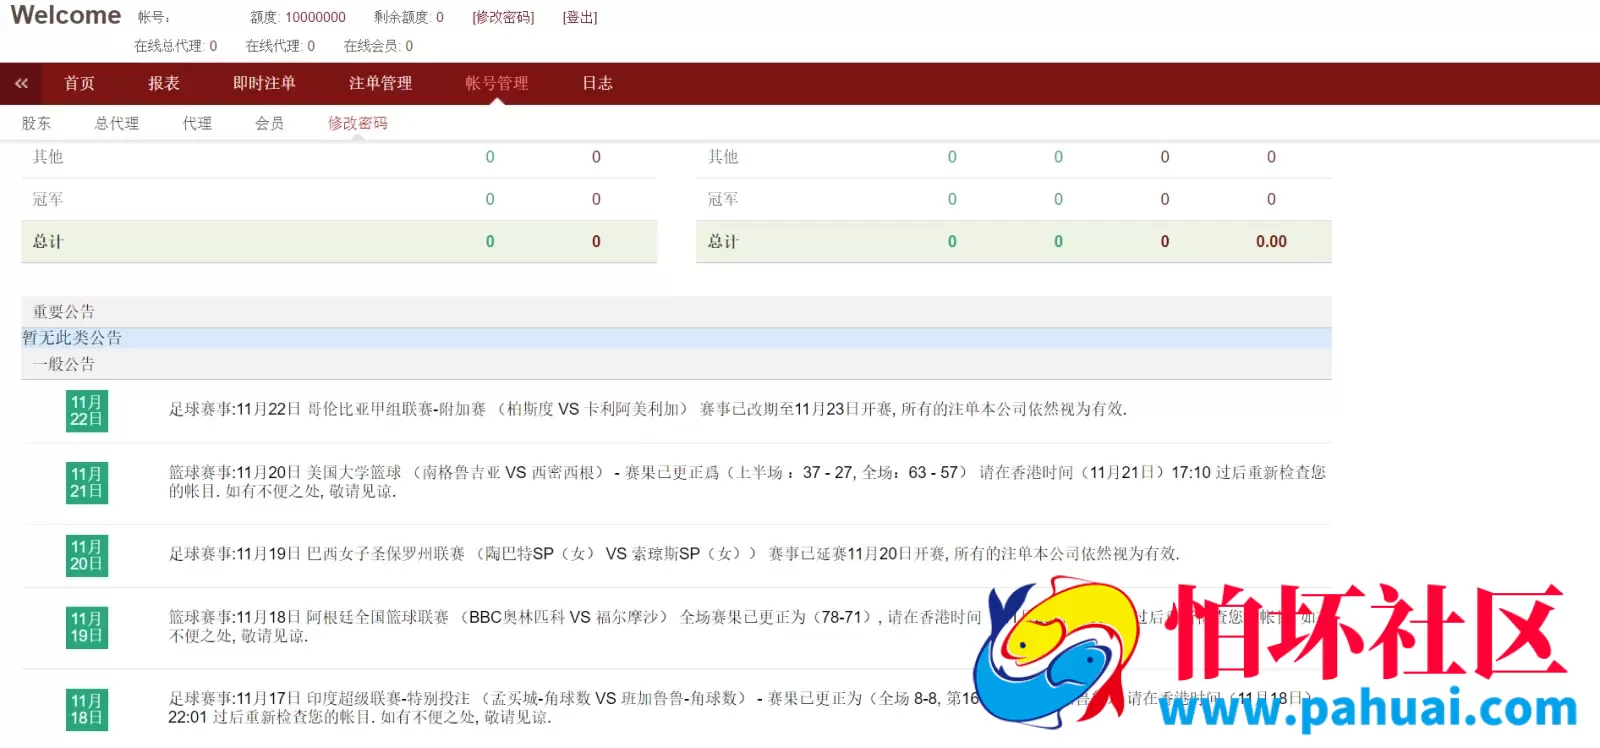Open the 首页 menu item

(x=79, y=84)
